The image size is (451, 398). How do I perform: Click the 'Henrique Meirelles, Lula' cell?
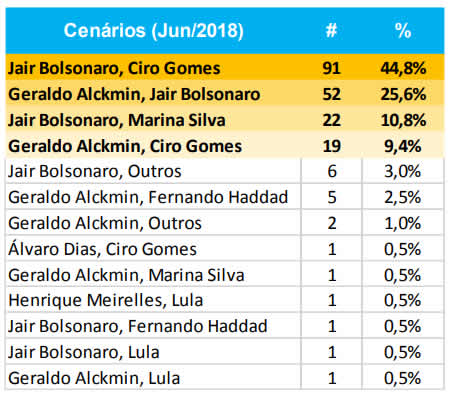pos(153,300)
